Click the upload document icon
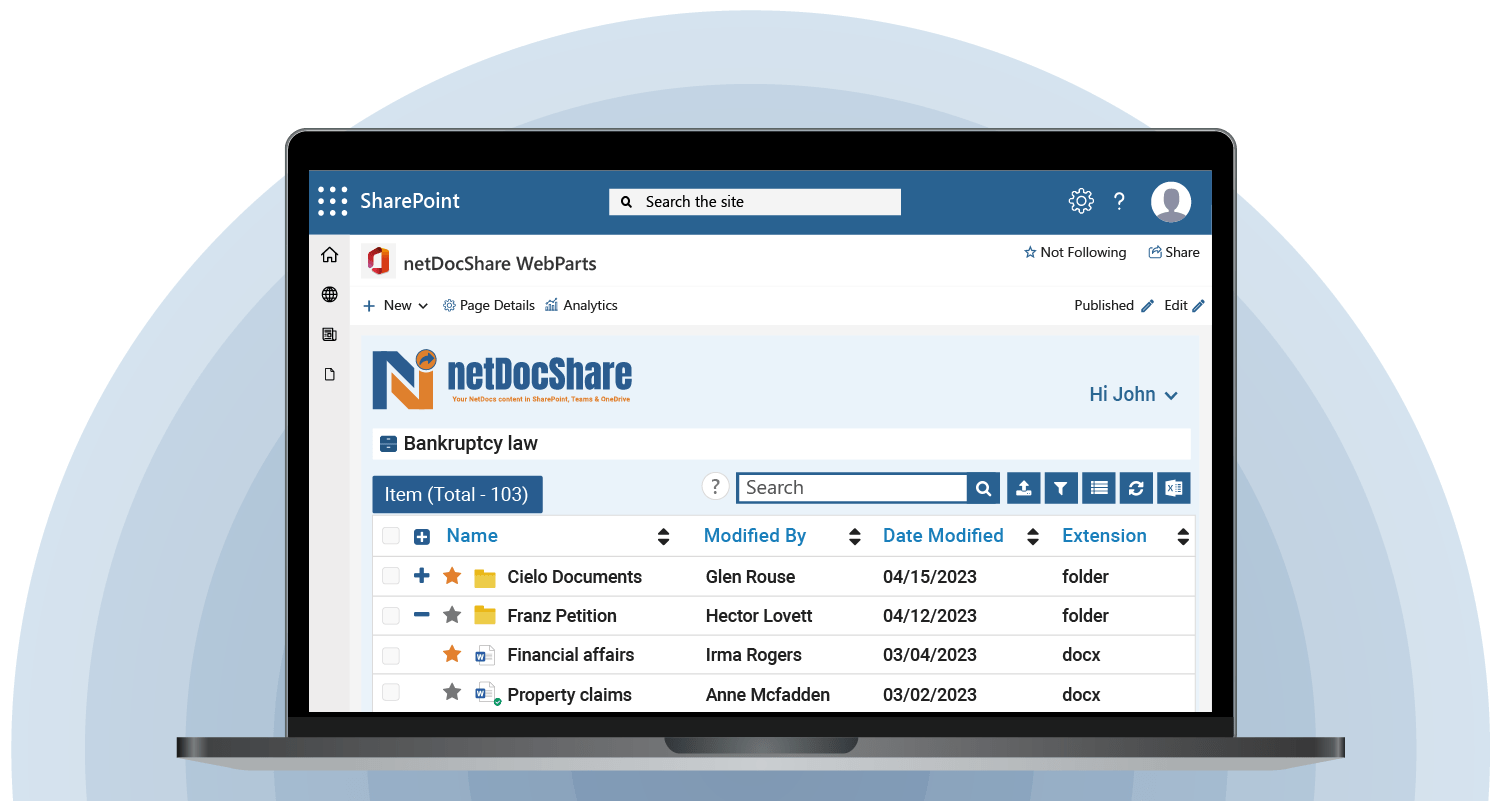The height and width of the screenshot is (801, 1501). 1023,488
